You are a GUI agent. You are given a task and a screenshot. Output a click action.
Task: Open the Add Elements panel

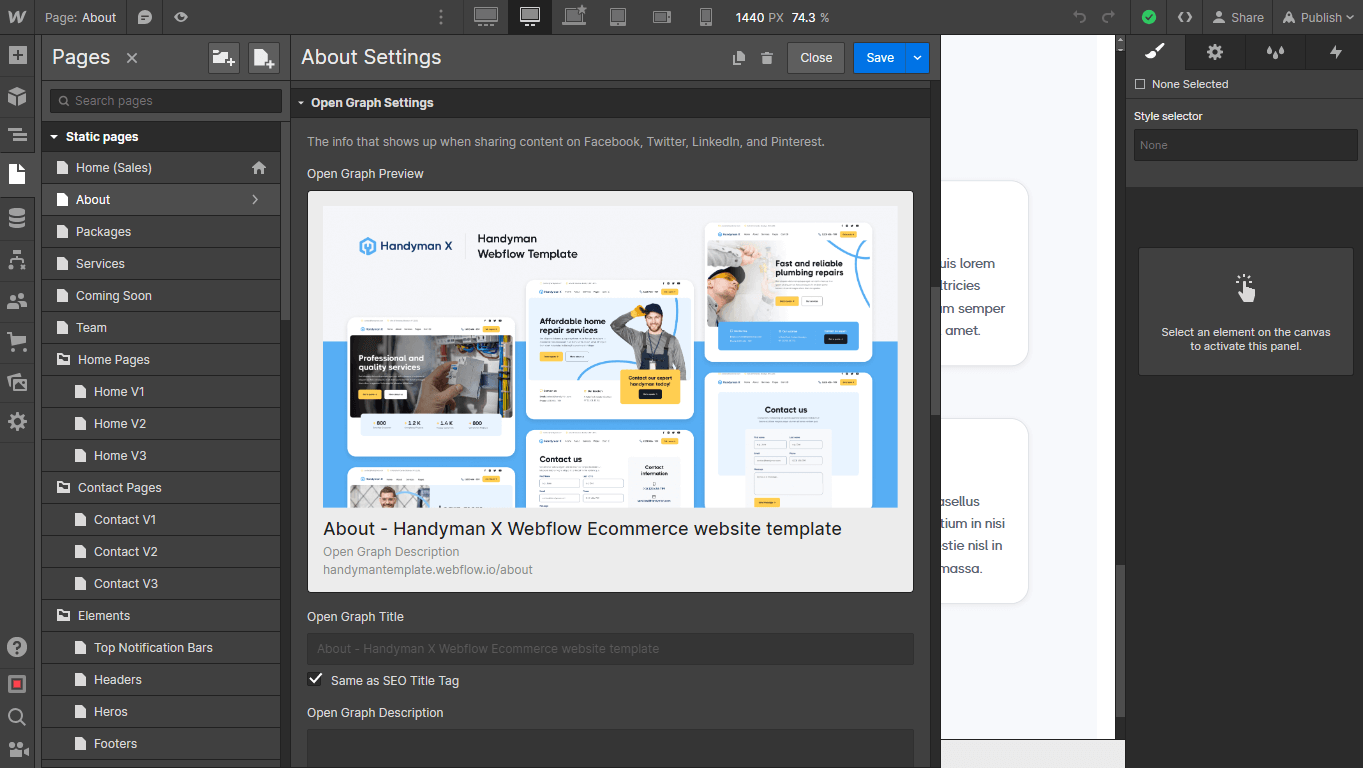tap(17, 55)
